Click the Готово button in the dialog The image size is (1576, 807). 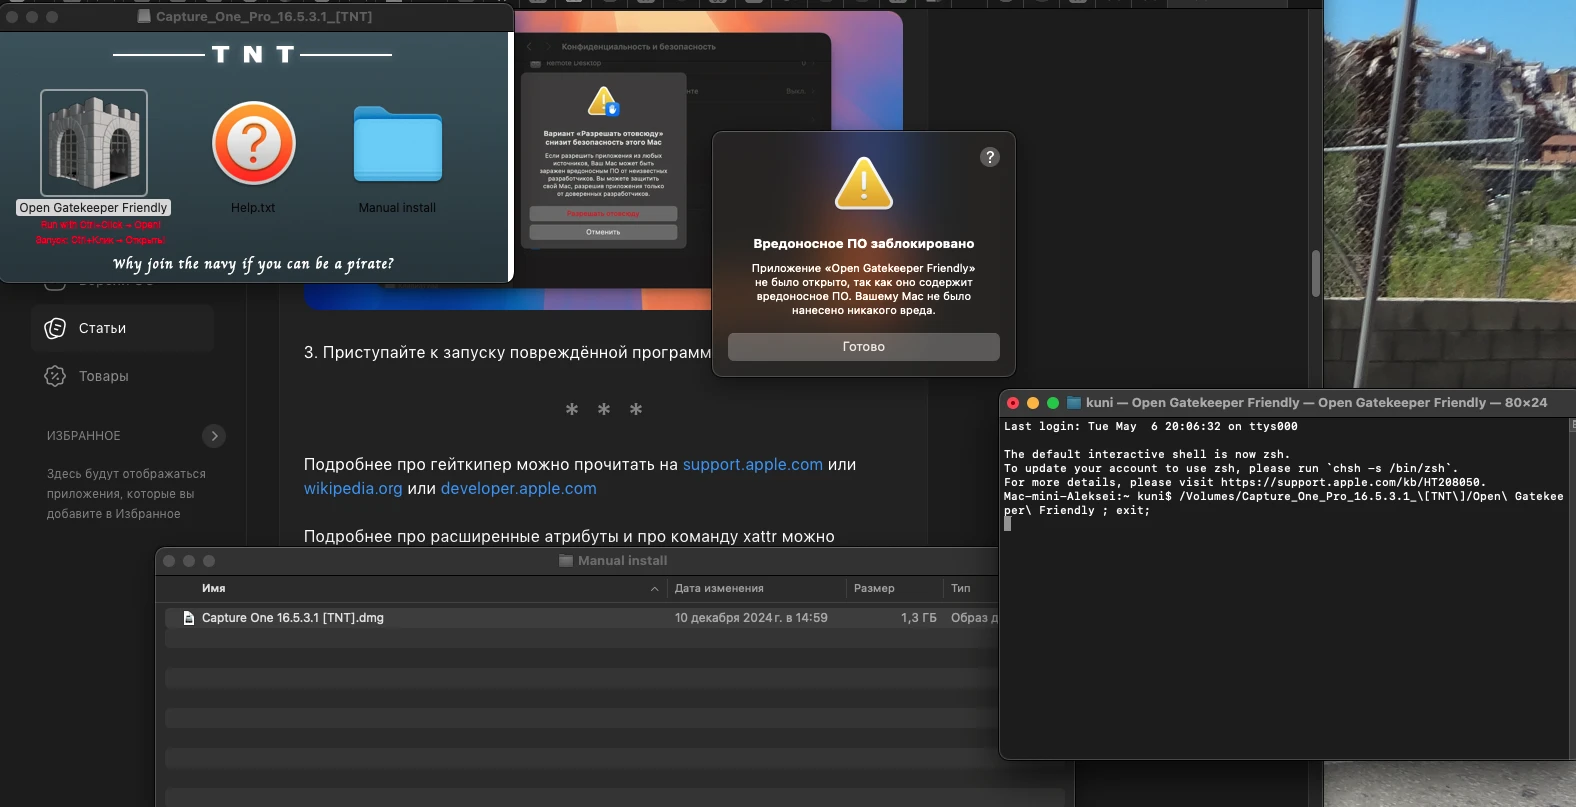pyautogui.click(x=864, y=347)
